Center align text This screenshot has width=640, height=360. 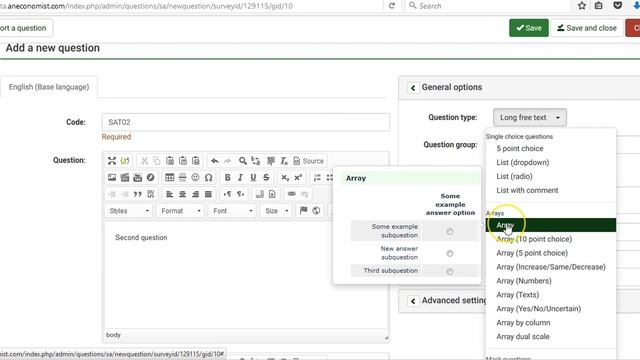(x=182, y=194)
